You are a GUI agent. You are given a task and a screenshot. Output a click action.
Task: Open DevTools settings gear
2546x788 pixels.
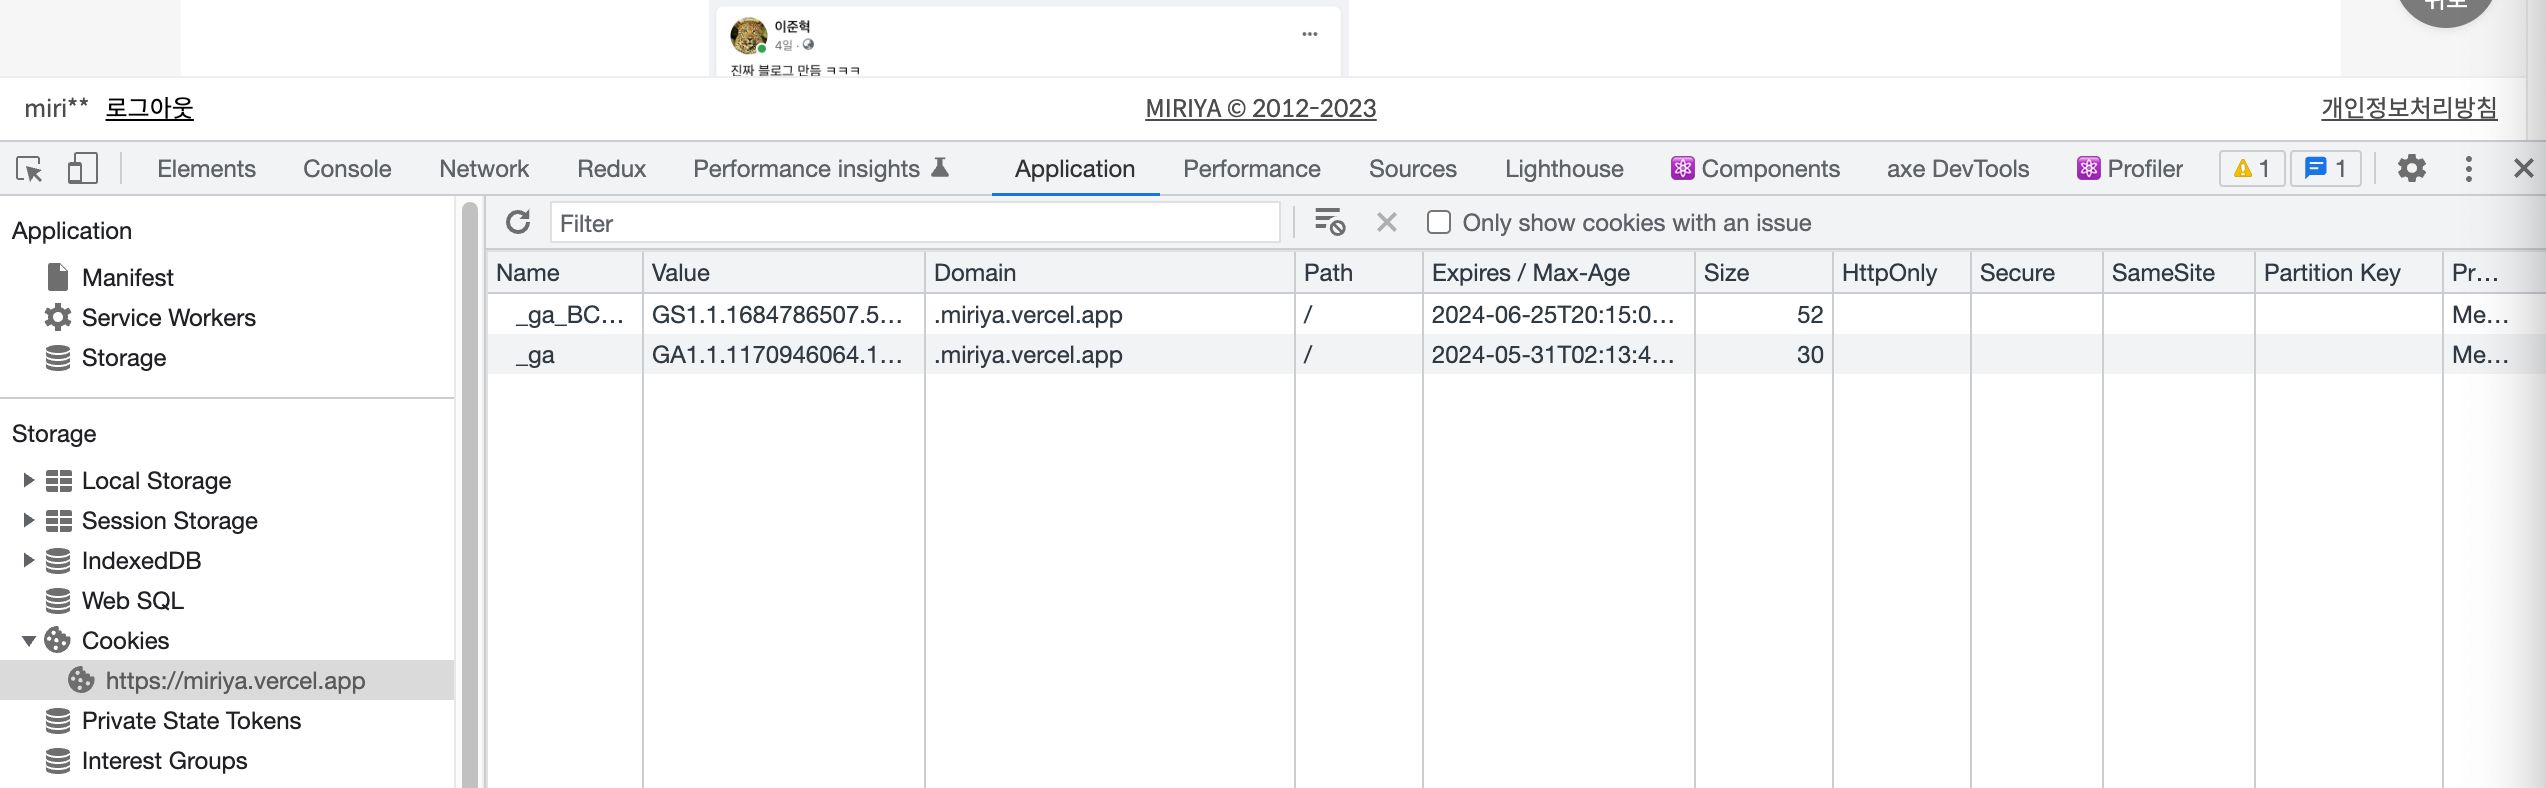coord(2412,168)
